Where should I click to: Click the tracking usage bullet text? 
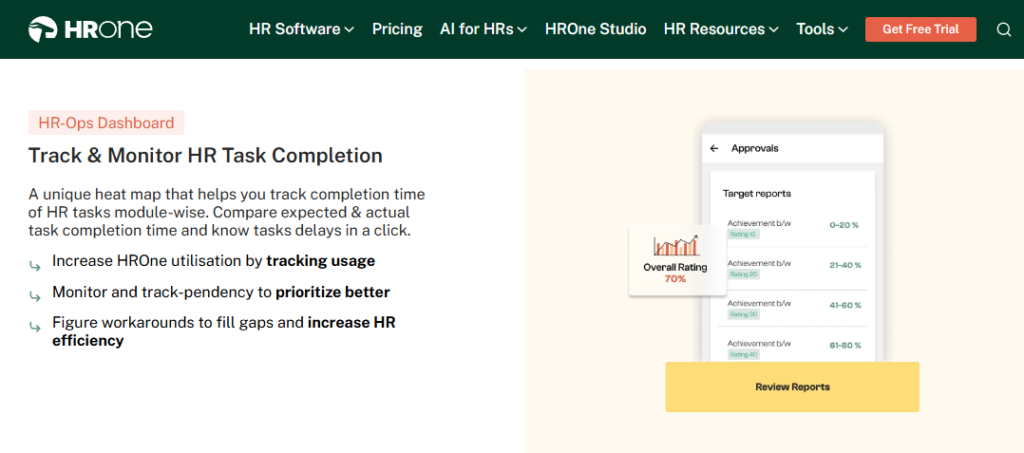pyautogui.click(x=214, y=261)
